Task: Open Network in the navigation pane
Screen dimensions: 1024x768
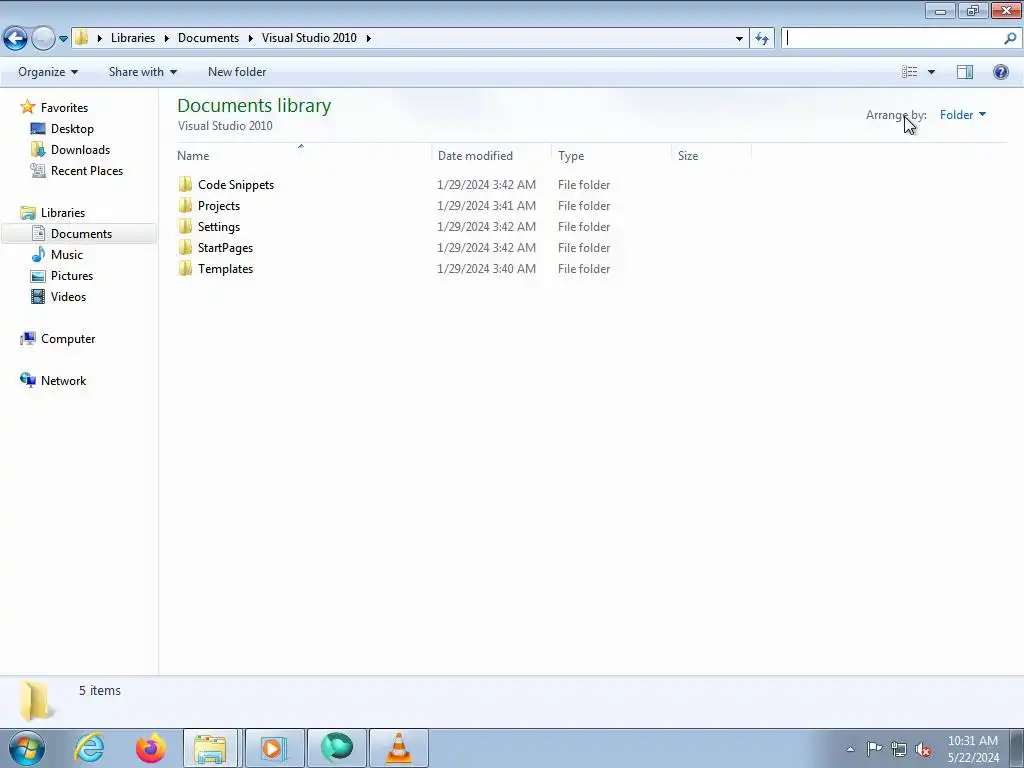Action: click(63, 381)
